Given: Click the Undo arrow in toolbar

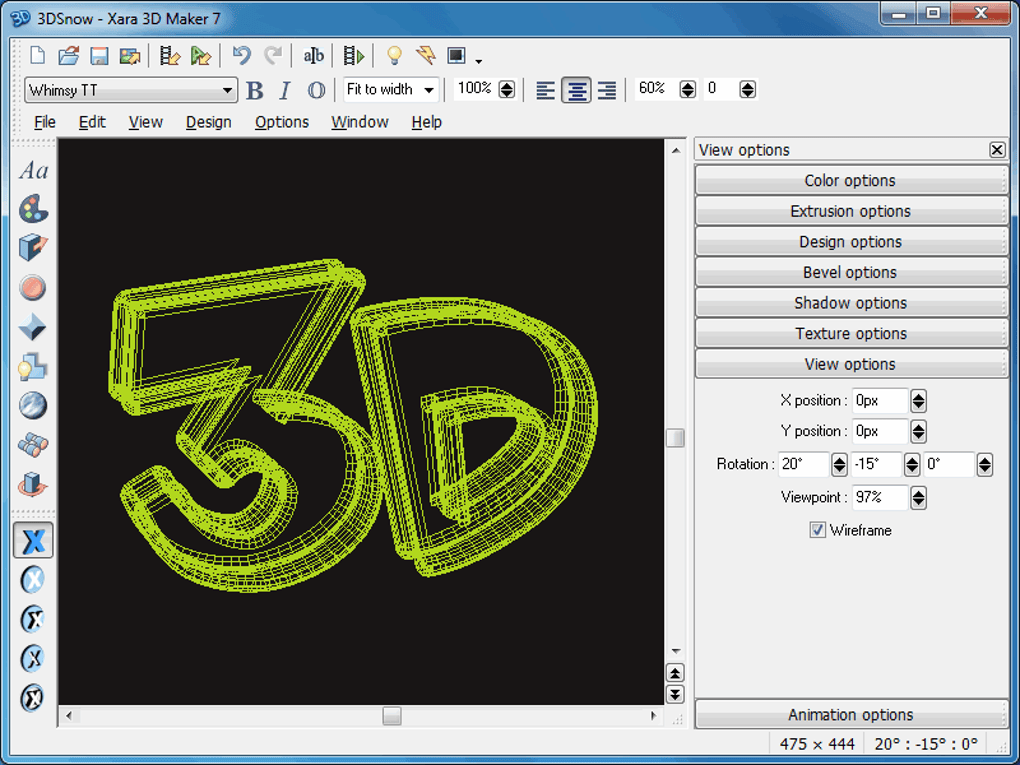Looking at the screenshot, I should point(241,56).
